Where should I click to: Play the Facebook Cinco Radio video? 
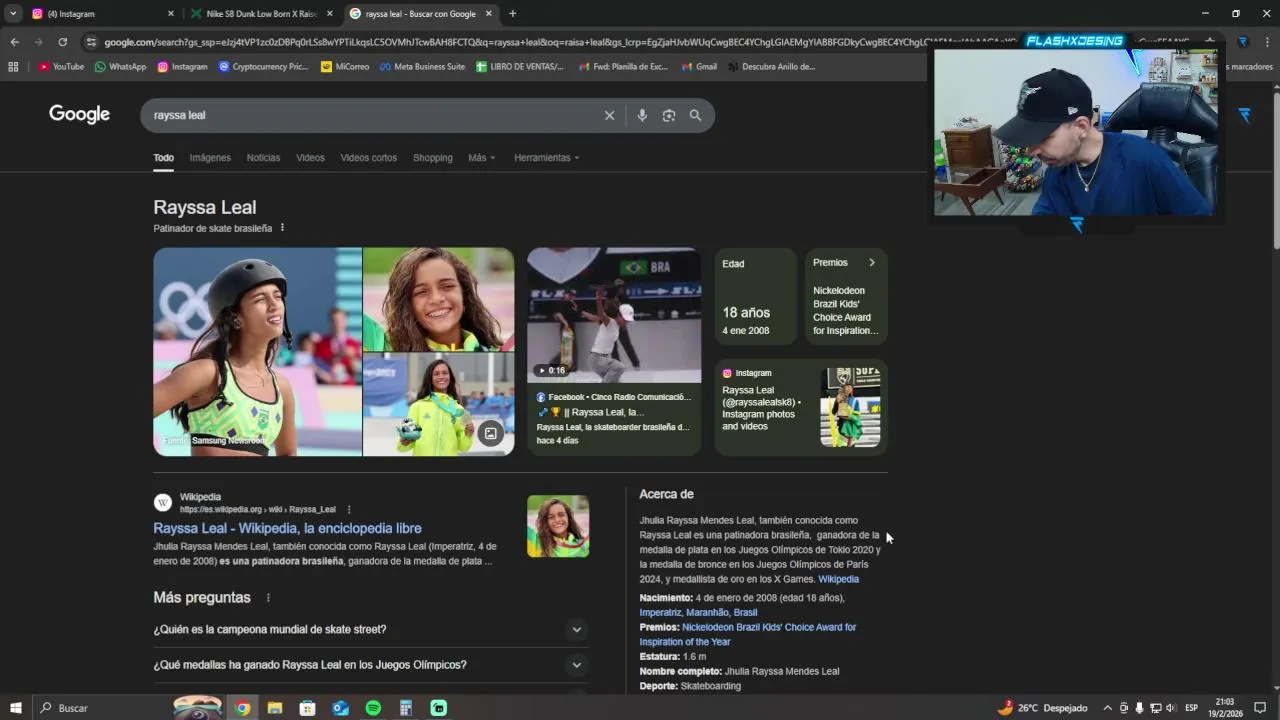click(614, 316)
